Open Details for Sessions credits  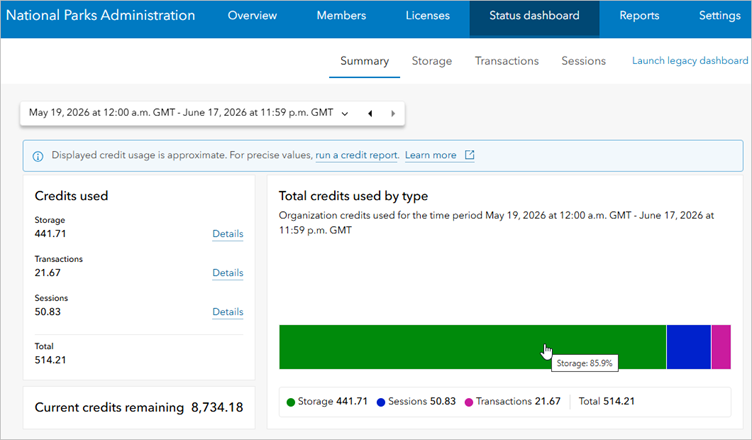coord(228,312)
